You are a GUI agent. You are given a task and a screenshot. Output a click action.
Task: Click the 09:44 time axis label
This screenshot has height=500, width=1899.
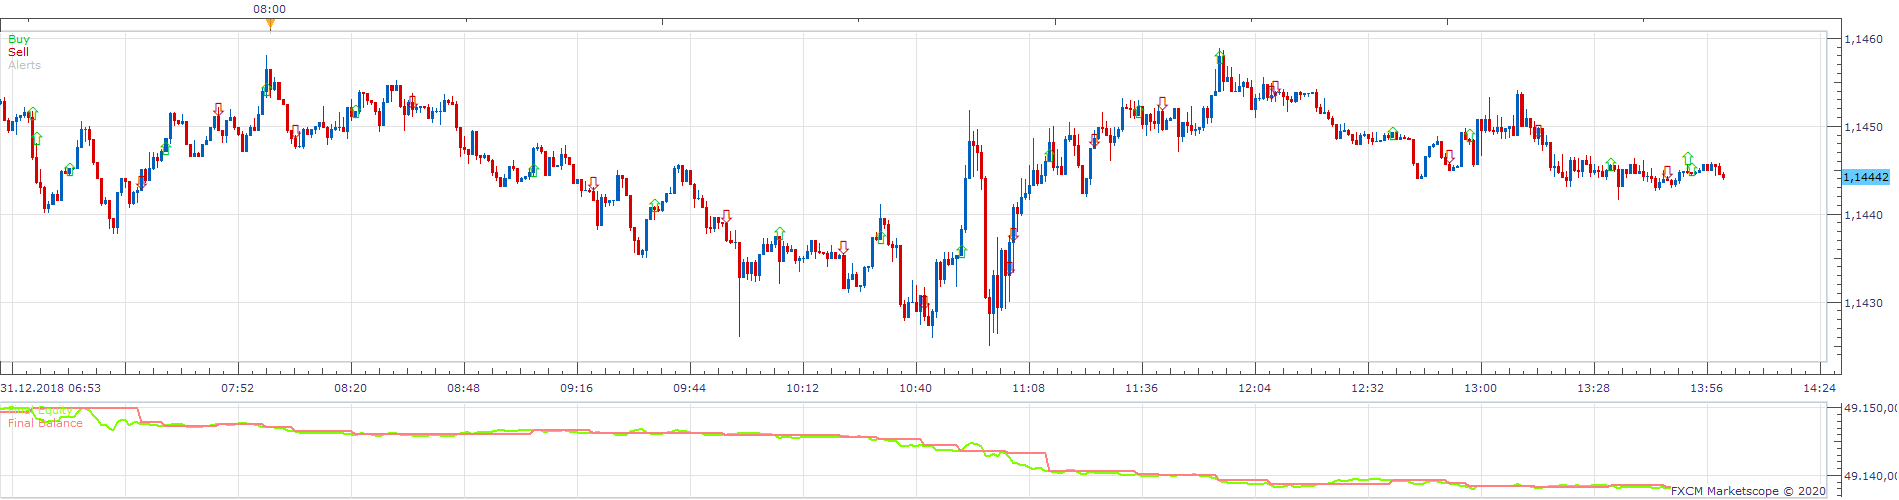click(x=690, y=388)
